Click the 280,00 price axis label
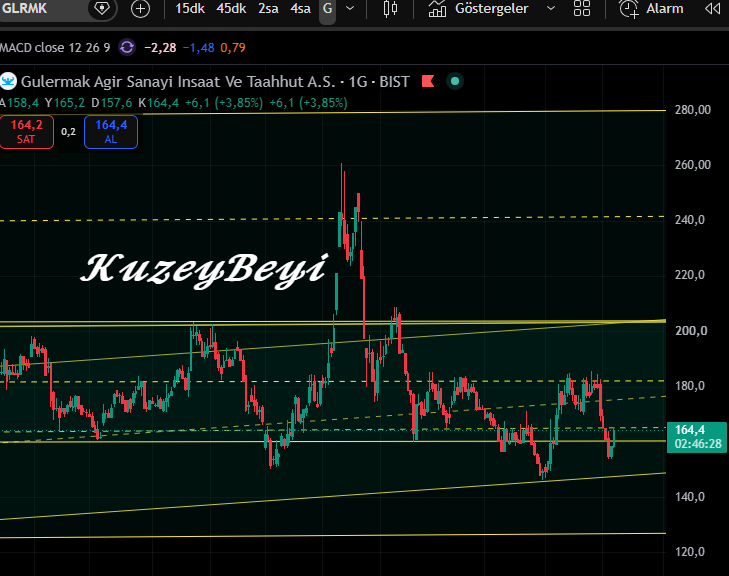 [693, 110]
